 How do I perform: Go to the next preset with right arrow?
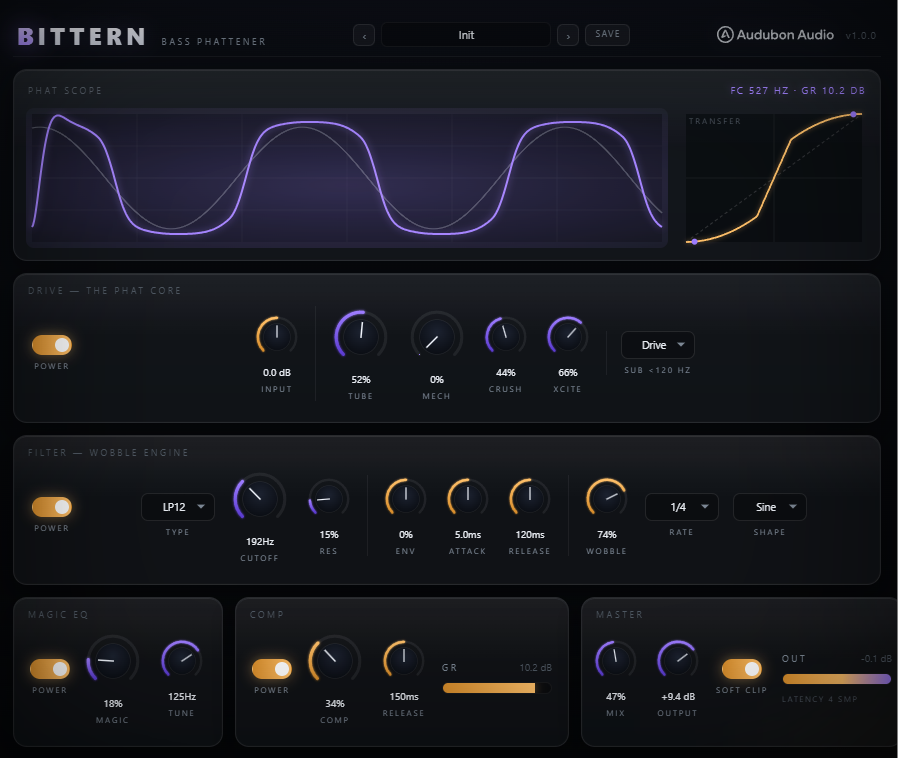pos(568,35)
